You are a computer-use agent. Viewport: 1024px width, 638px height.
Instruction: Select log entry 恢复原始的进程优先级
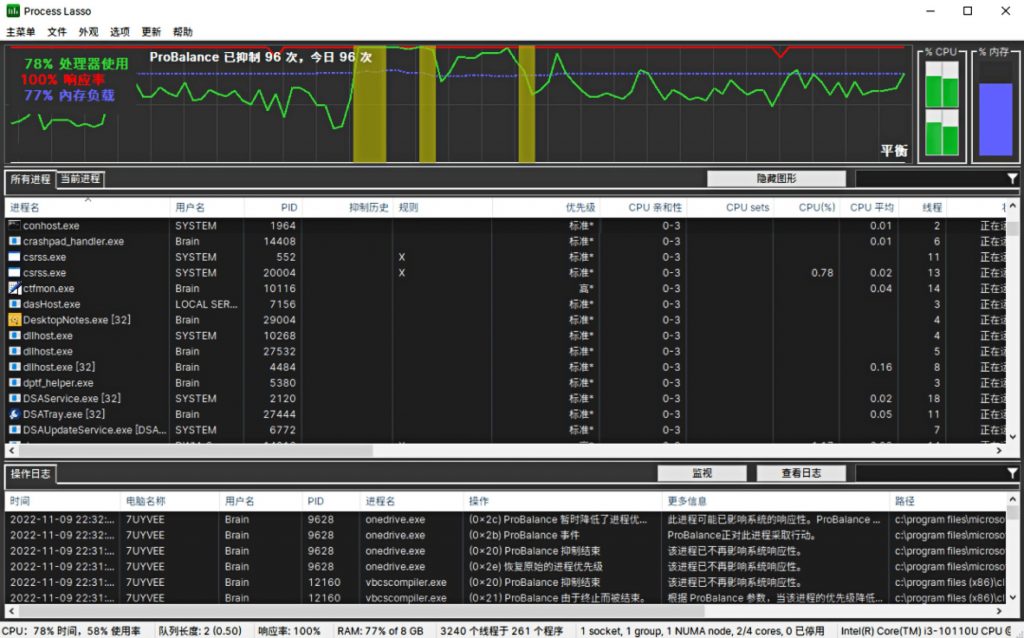tap(506, 567)
